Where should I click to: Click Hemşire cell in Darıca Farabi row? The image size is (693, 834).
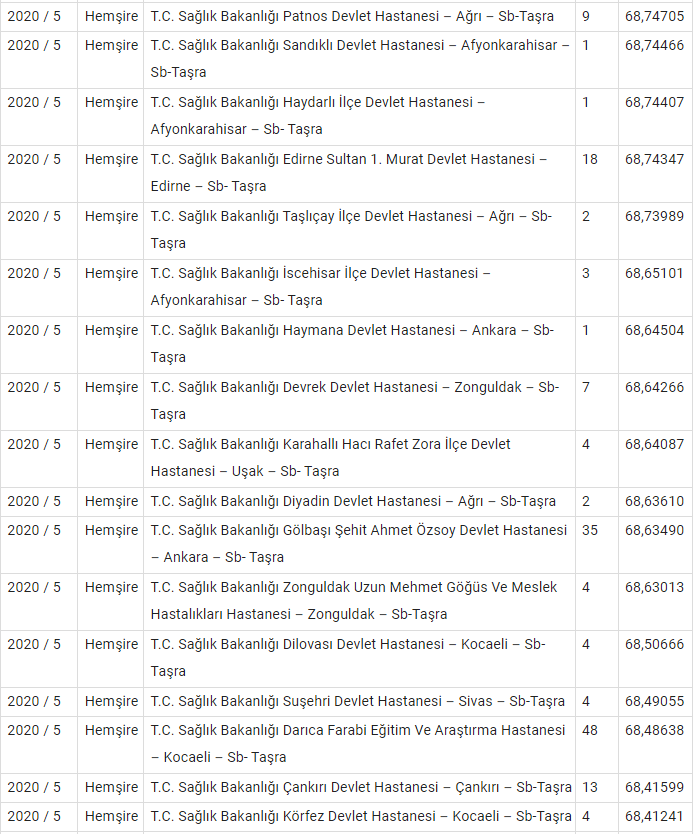(x=111, y=730)
